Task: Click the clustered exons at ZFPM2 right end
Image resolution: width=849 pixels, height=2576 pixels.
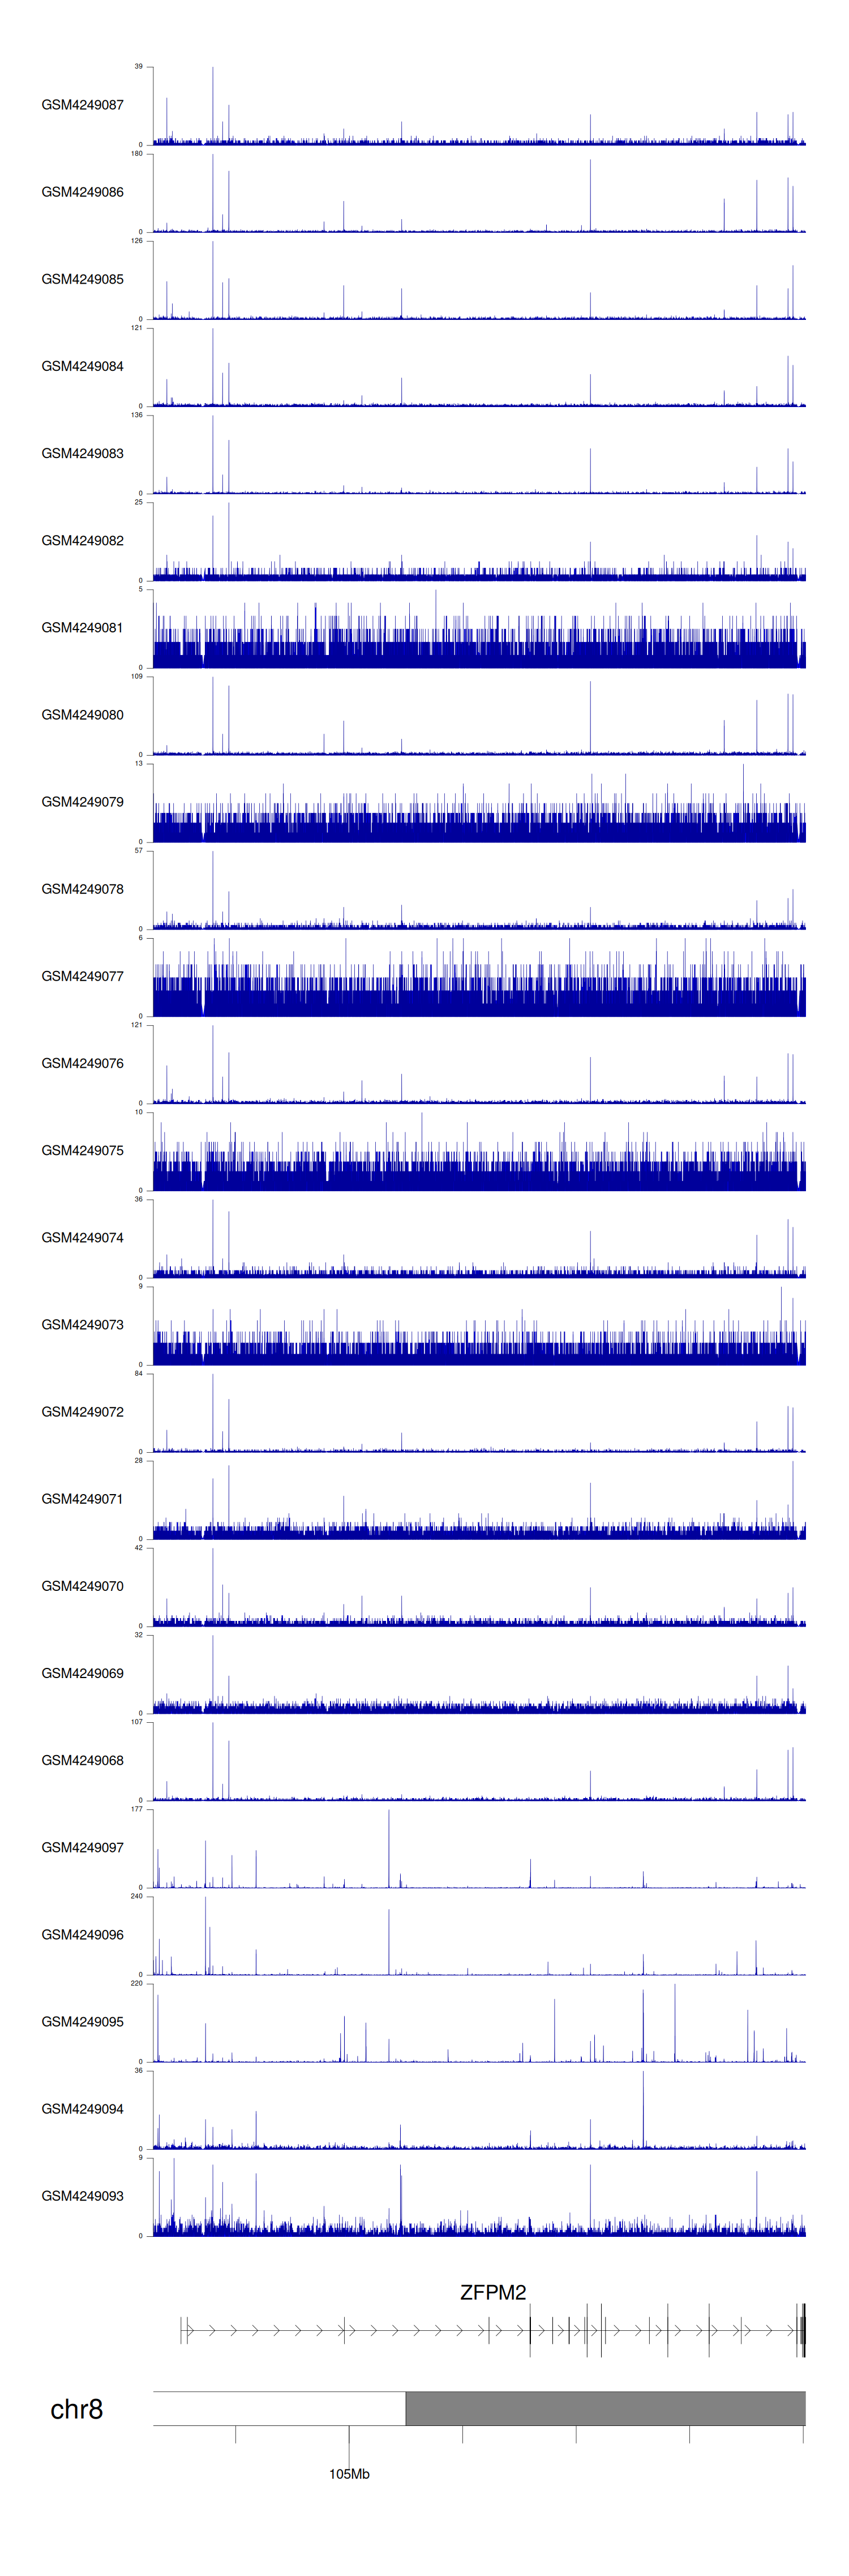Action: (x=801, y=2330)
